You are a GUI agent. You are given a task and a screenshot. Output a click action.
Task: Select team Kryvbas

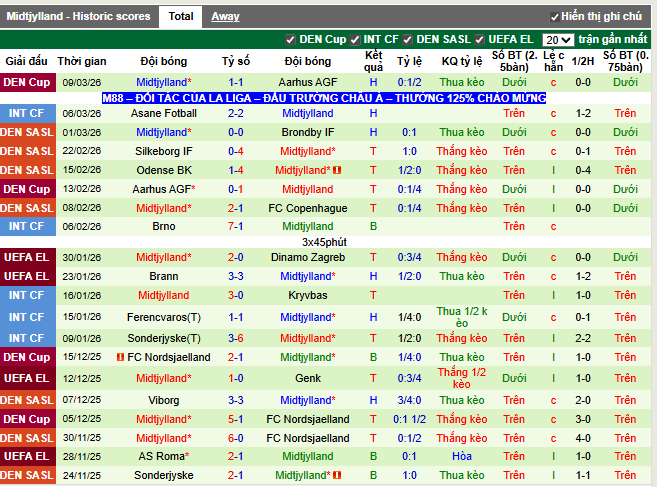[x=308, y=295]
